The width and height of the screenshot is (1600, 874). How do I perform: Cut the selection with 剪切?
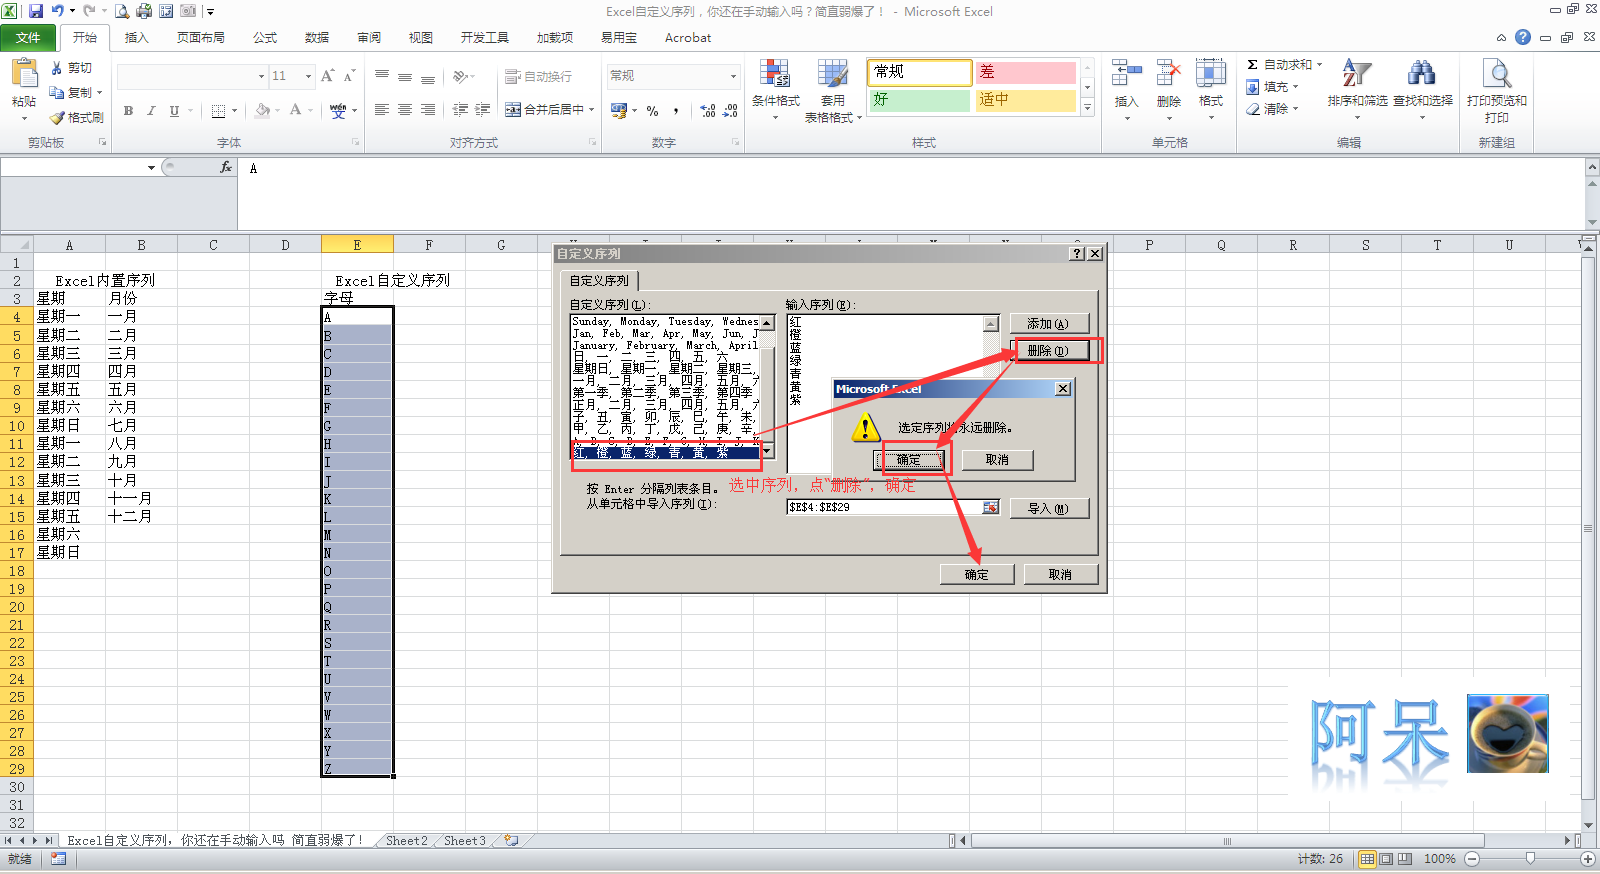click(x=71, y=68)
